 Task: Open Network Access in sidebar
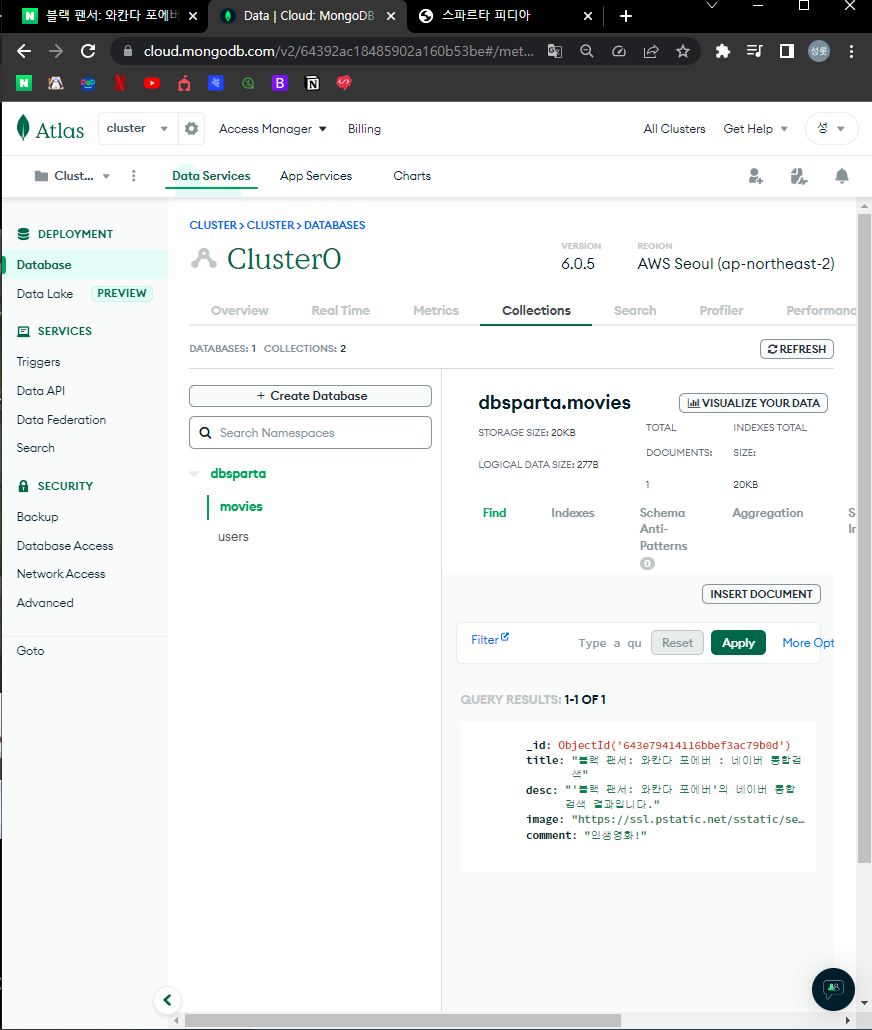60,573
